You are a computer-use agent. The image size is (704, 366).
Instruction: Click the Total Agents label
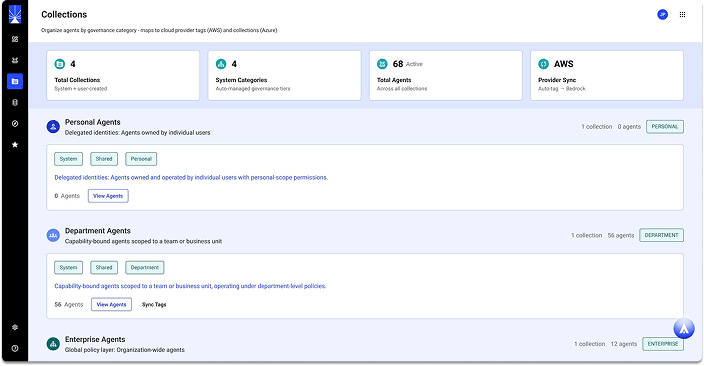click(394, 80)
